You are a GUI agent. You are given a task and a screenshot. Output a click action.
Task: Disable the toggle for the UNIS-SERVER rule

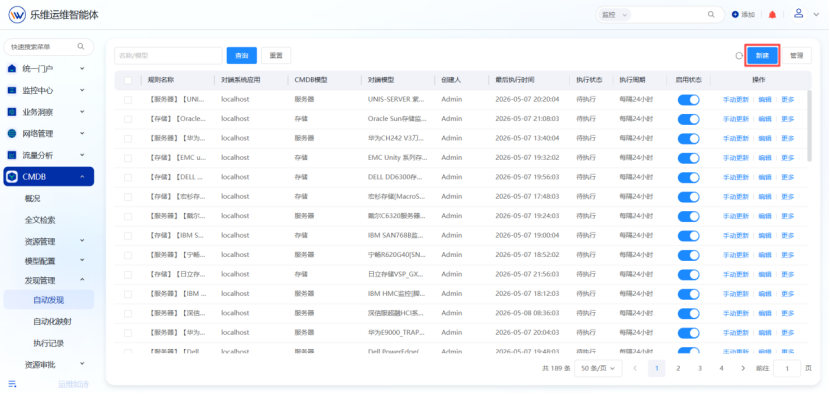tap(688, 100)
